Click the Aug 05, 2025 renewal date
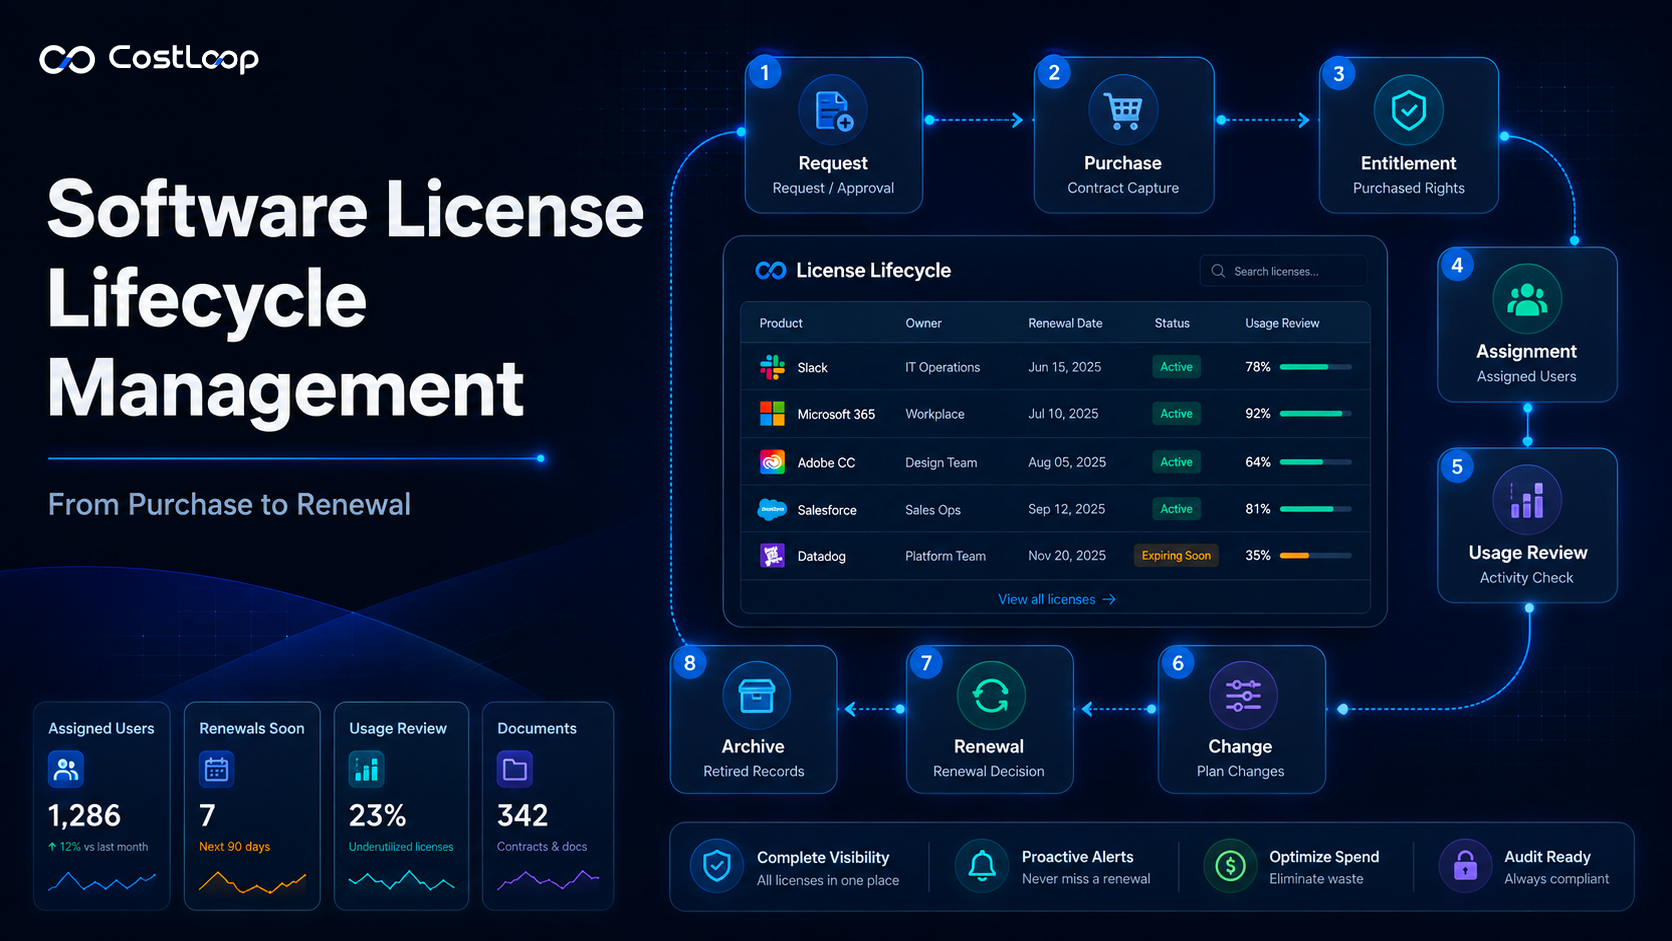Viewport: 1672px width, 941px height. click(x=1067, y=462)
